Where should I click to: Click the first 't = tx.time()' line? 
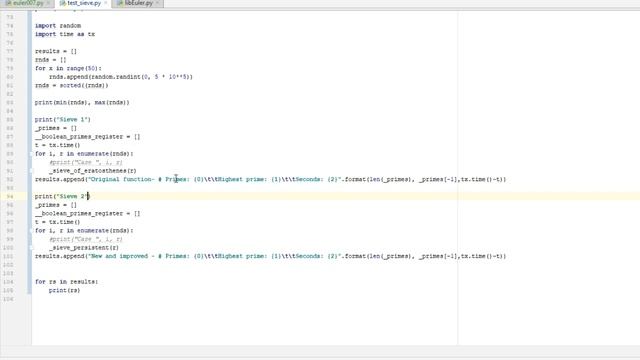click(58, 145)
